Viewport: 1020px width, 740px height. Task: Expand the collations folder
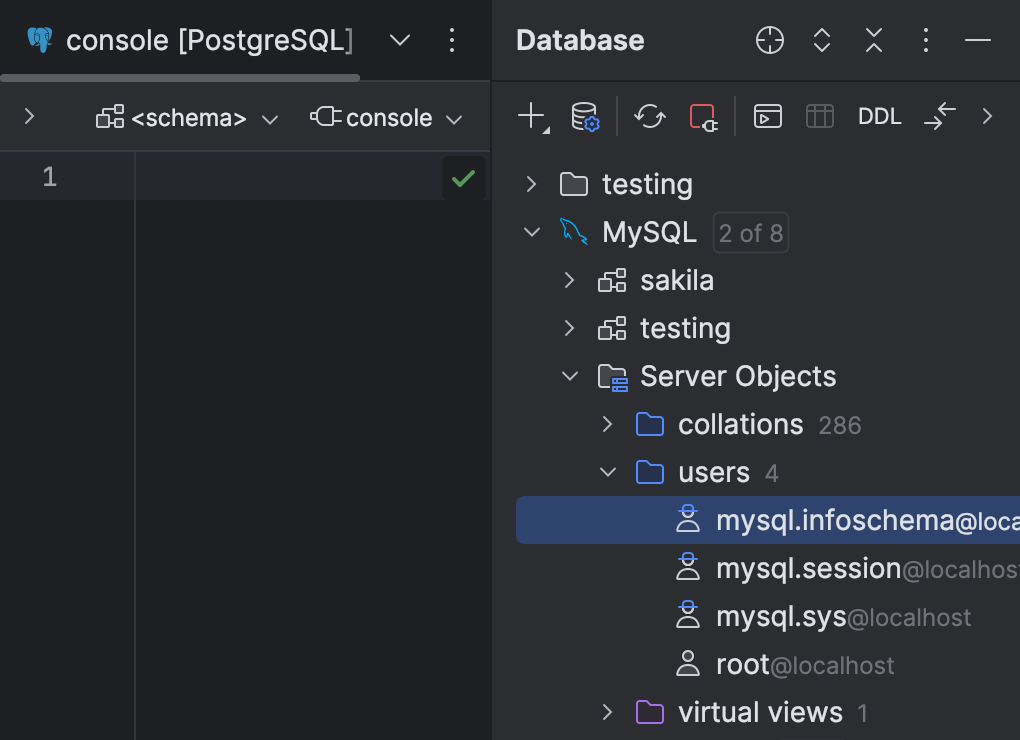607,424
